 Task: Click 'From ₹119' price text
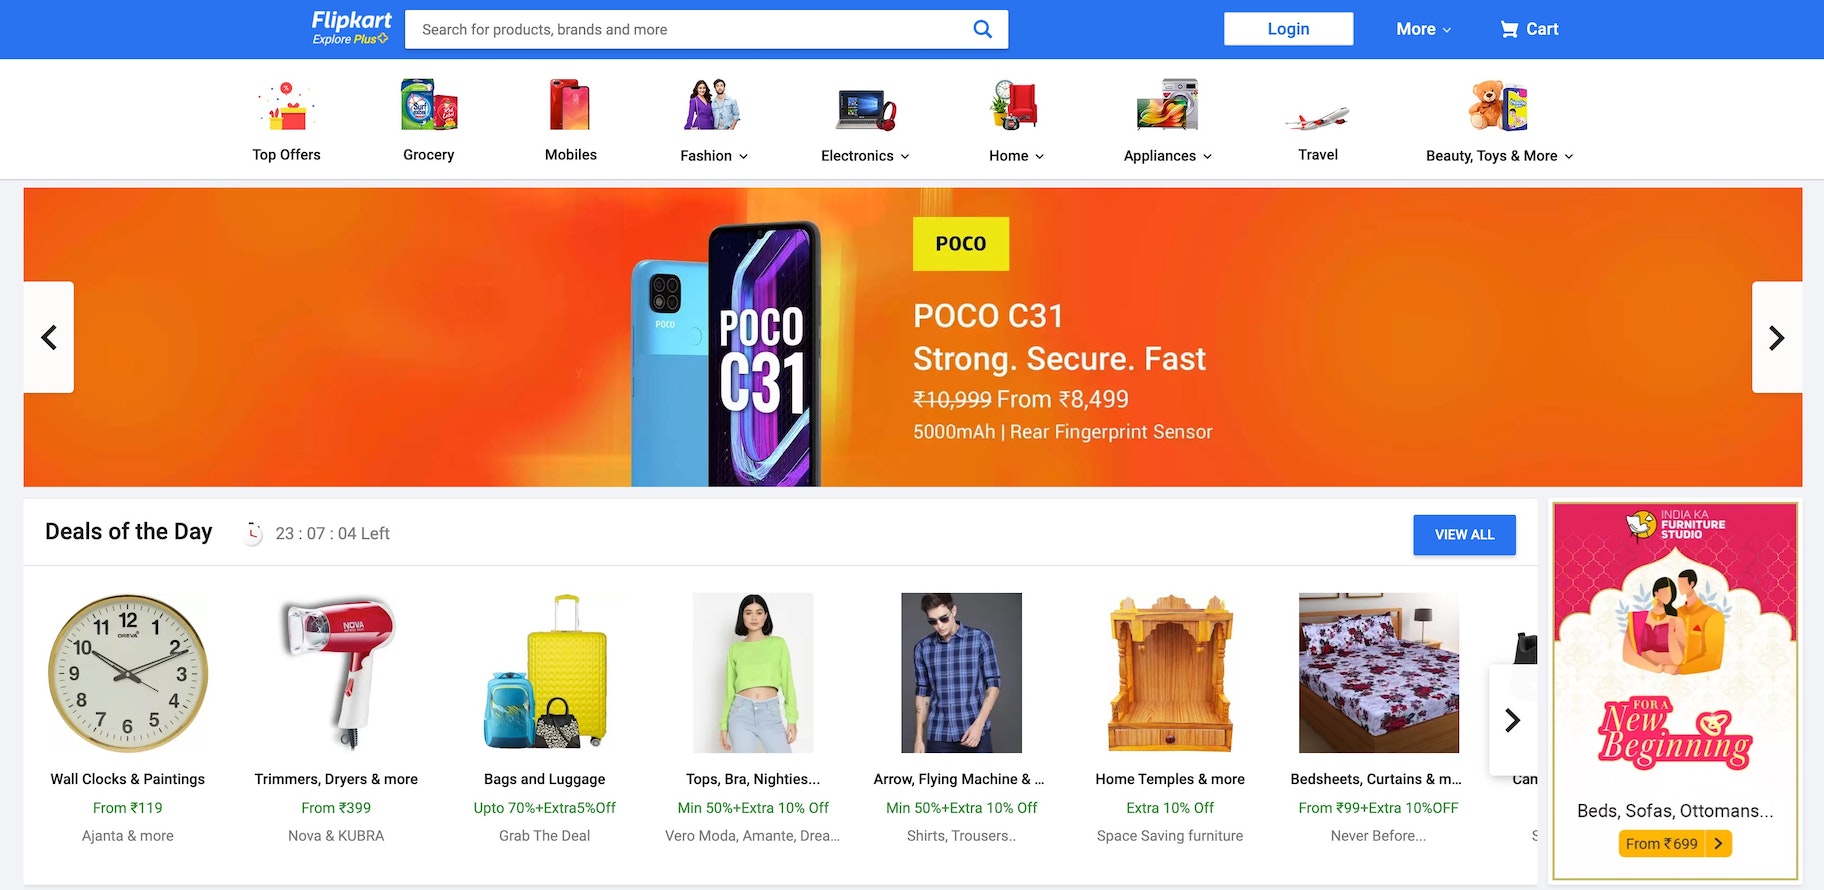(128, 808)
